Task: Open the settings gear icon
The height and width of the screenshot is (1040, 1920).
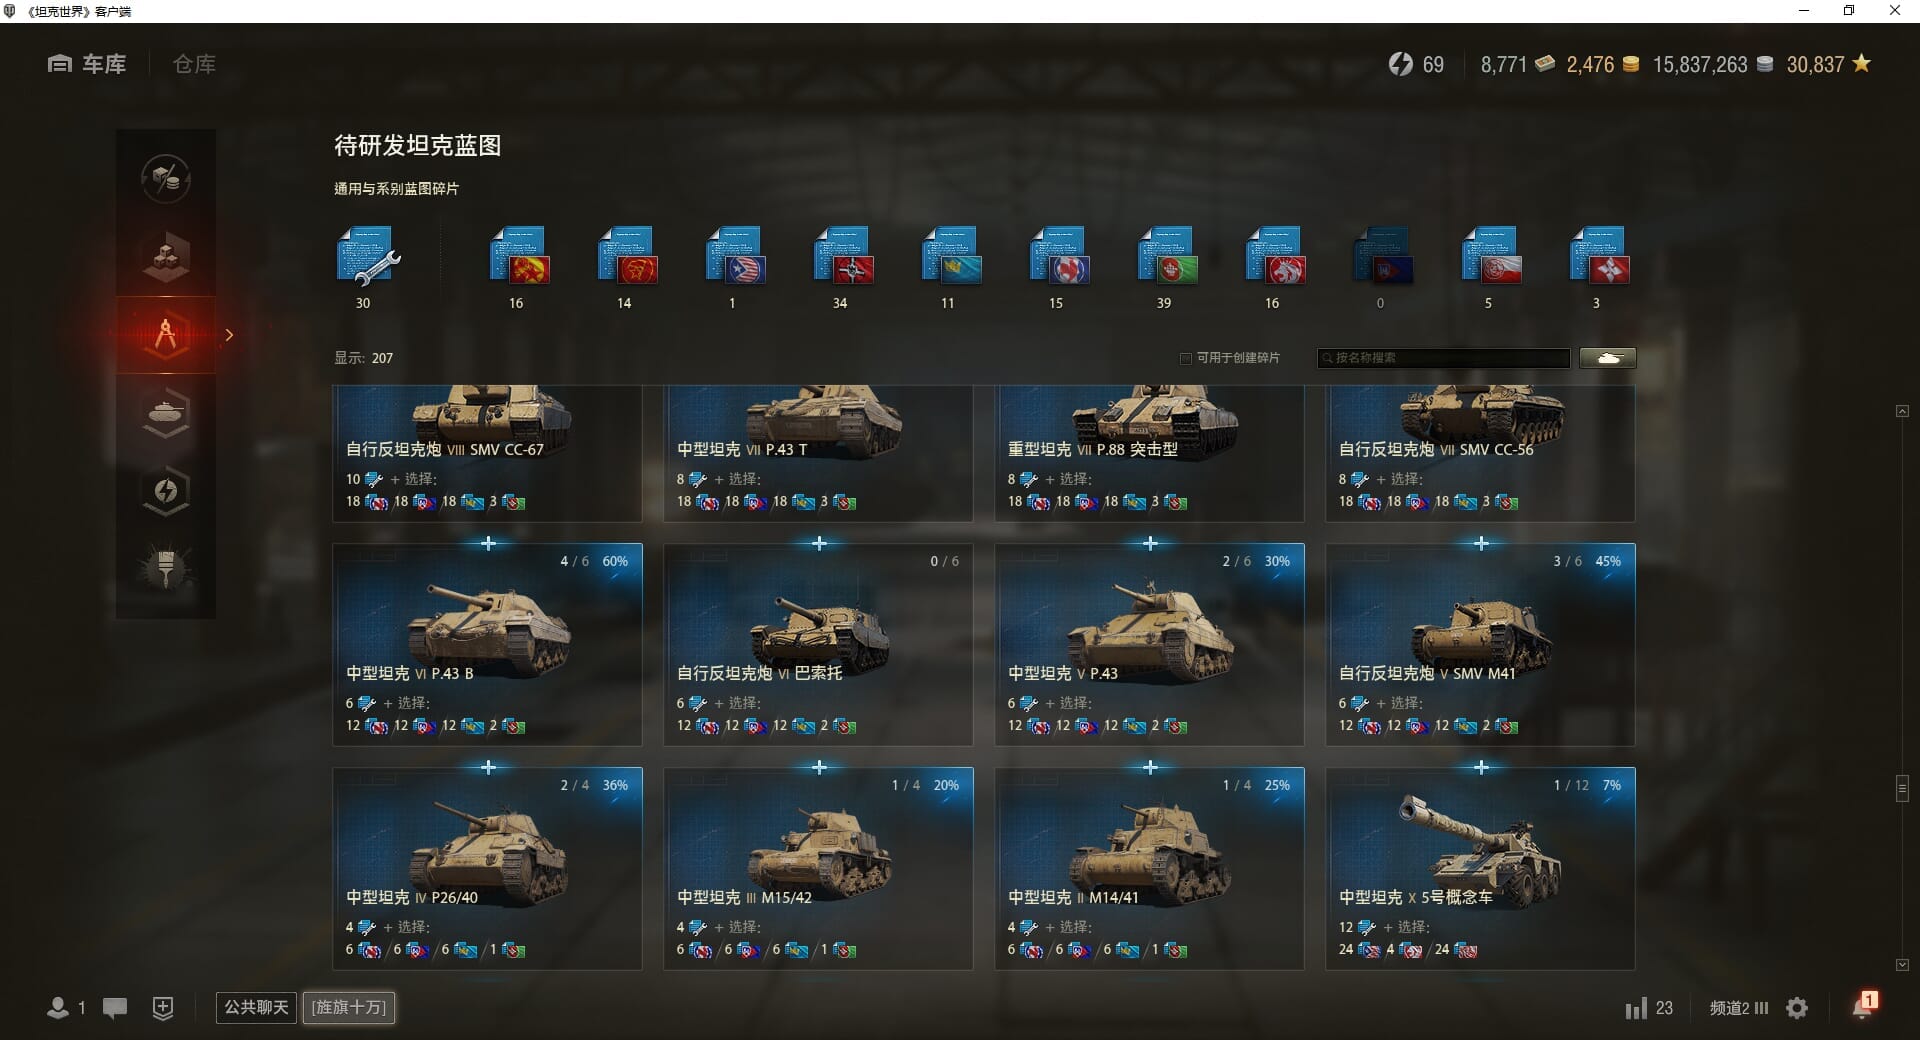Action: [x=1797, y=1008]
